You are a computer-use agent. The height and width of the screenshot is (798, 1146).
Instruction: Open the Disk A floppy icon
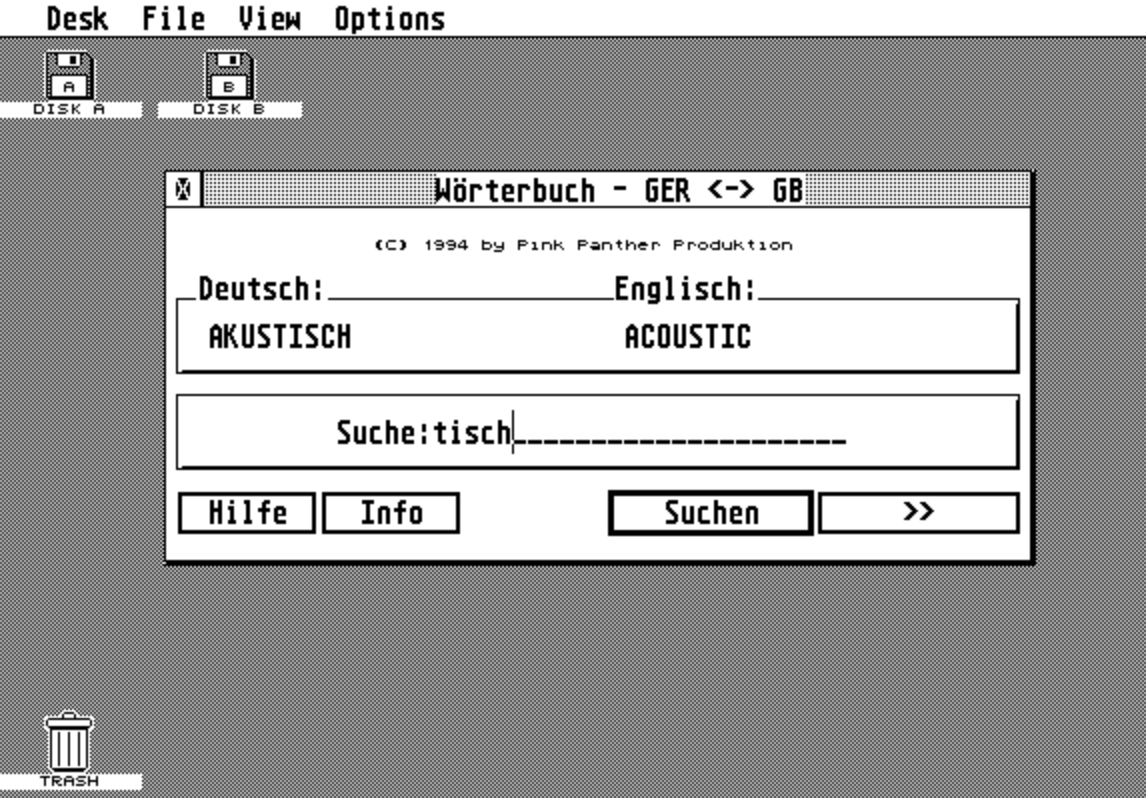pyautogui.click(x=70, y=76)
